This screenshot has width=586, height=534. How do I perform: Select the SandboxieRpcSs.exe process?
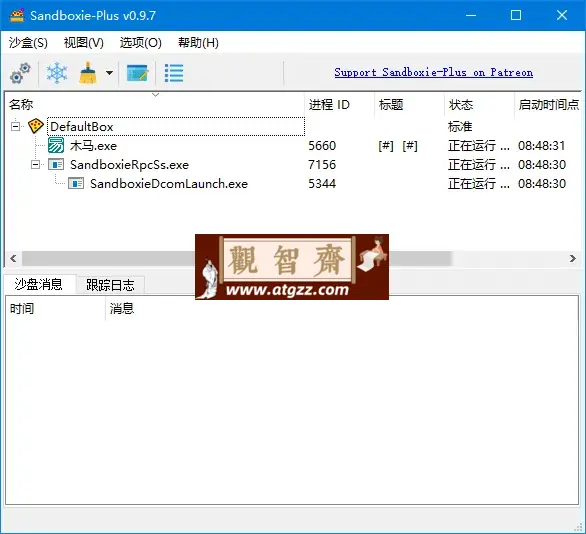129,164
